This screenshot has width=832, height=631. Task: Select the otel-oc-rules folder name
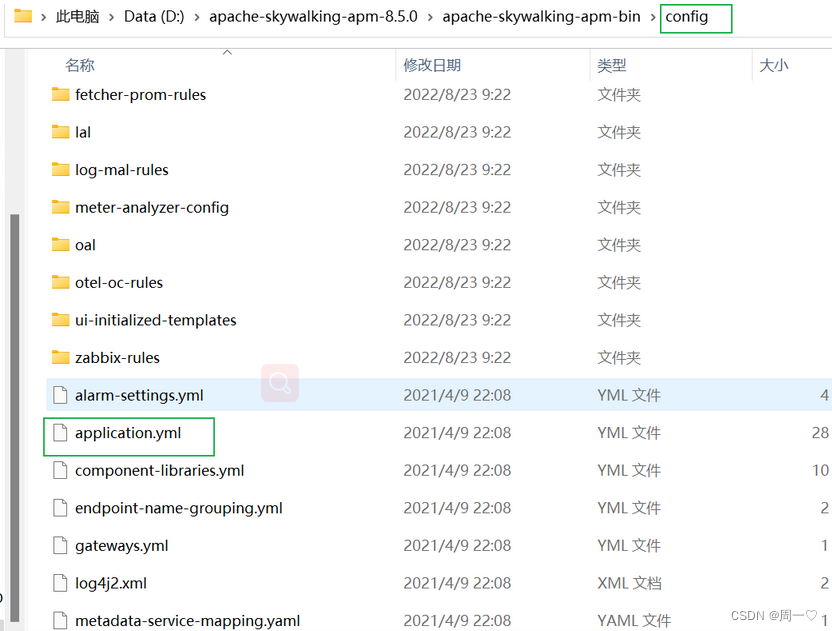click(119, 283)
